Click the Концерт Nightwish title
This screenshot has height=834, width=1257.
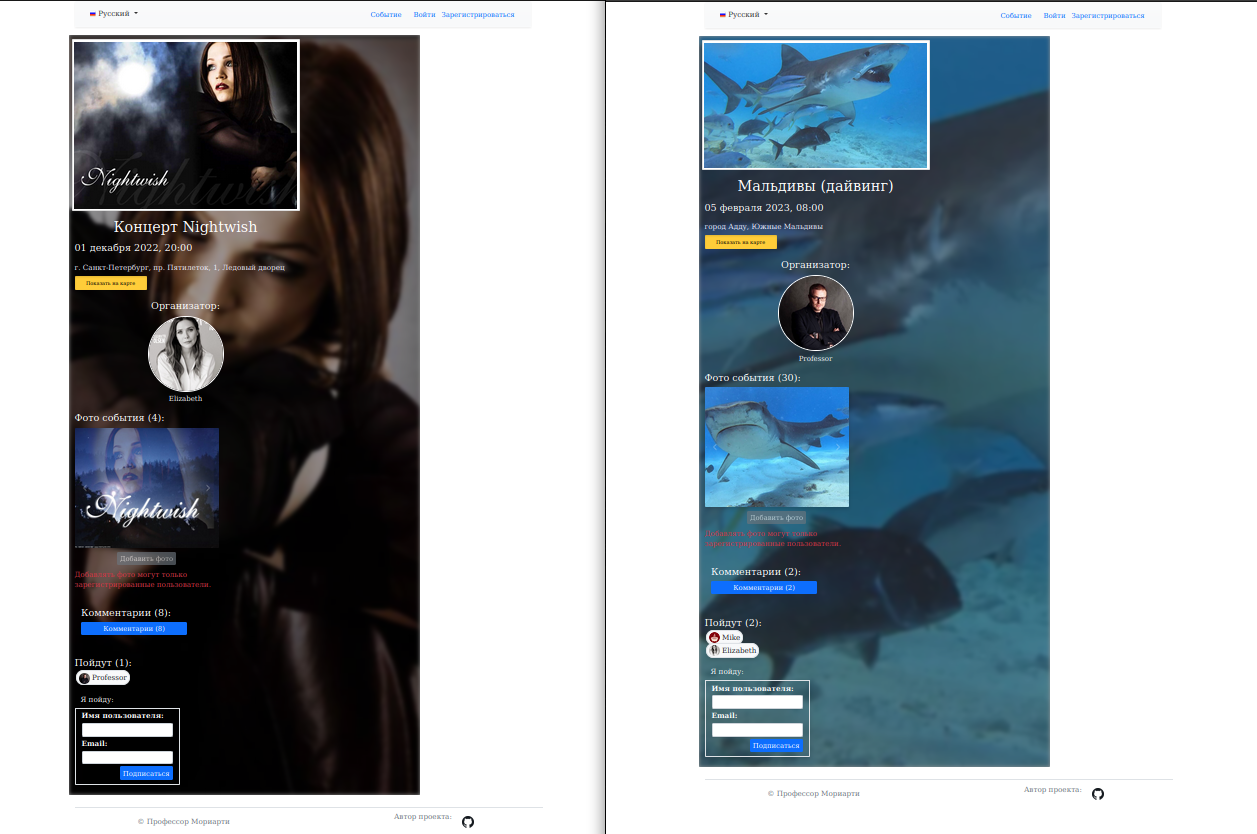tap(186, 227)
